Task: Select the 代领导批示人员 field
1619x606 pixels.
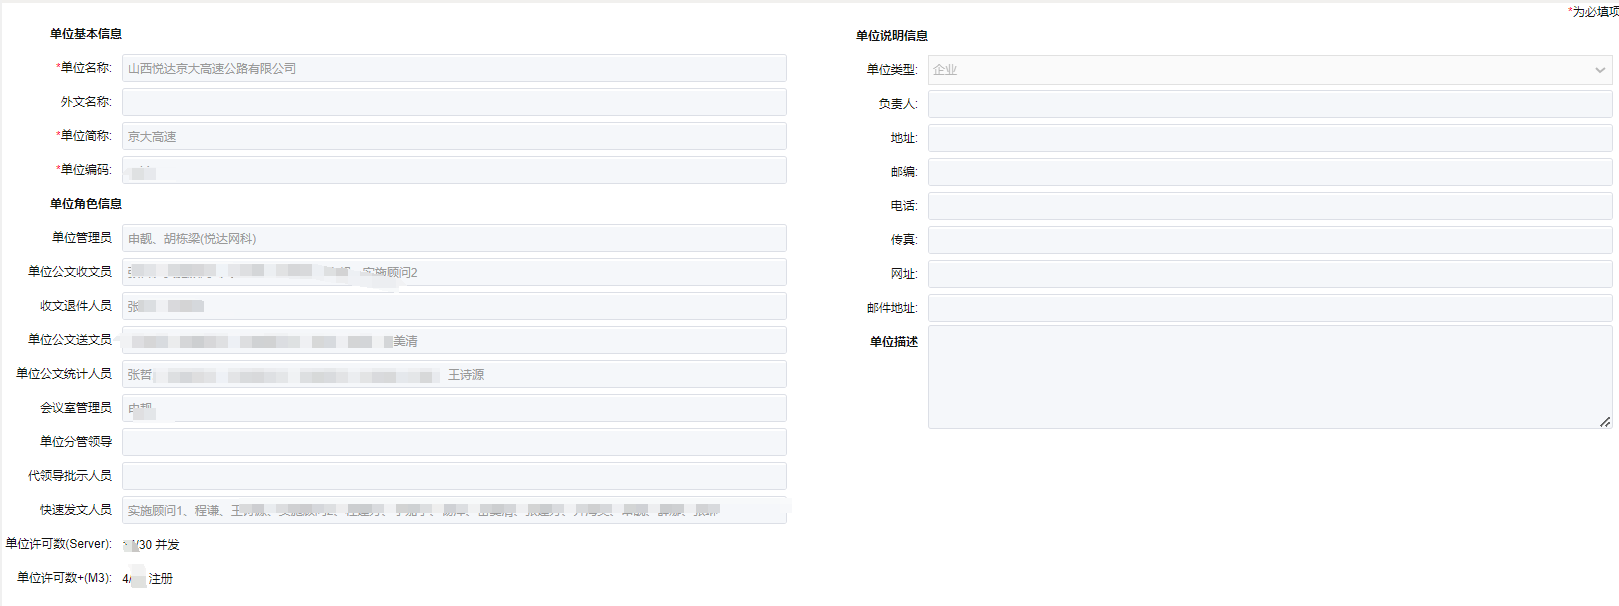Action: coord(454,476)
